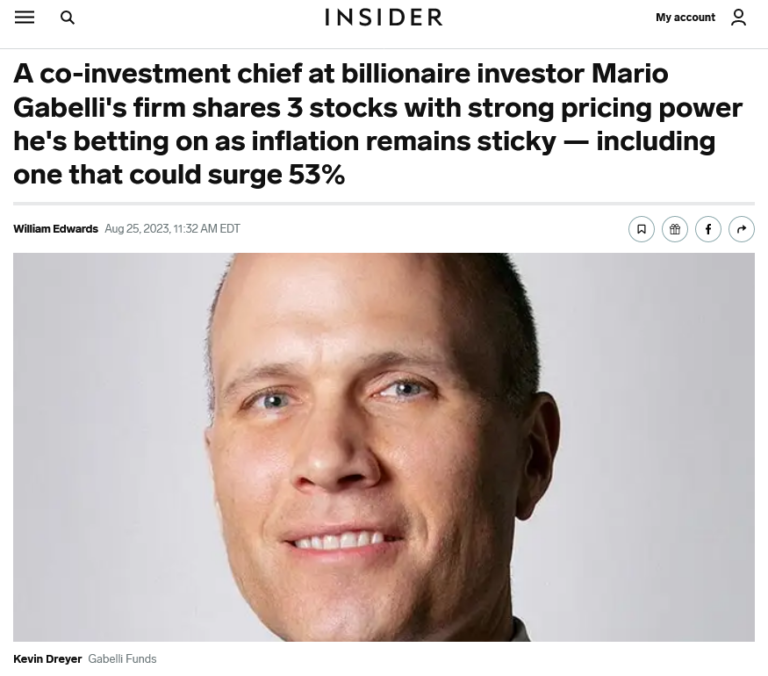768x676 pixels.
Task: Click the gray divider below the headline
Action: click(x=384, y=204)
